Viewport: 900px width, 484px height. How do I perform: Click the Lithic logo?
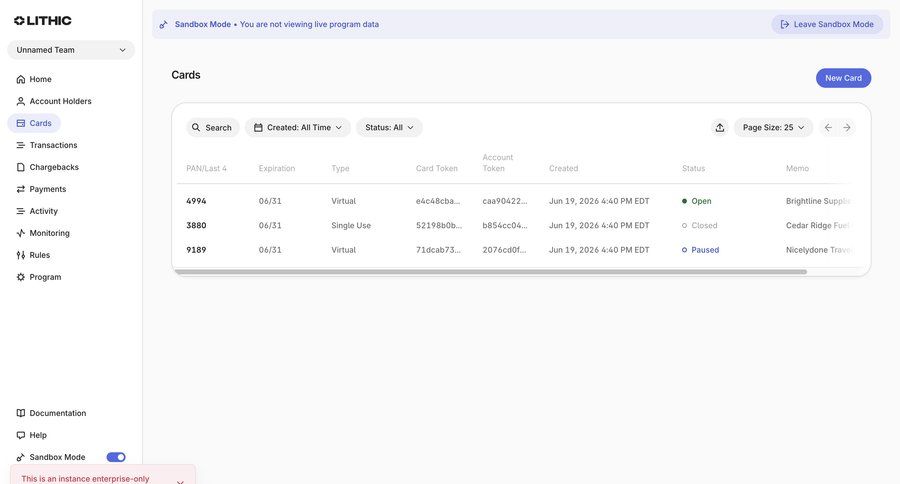pos(43,21)
